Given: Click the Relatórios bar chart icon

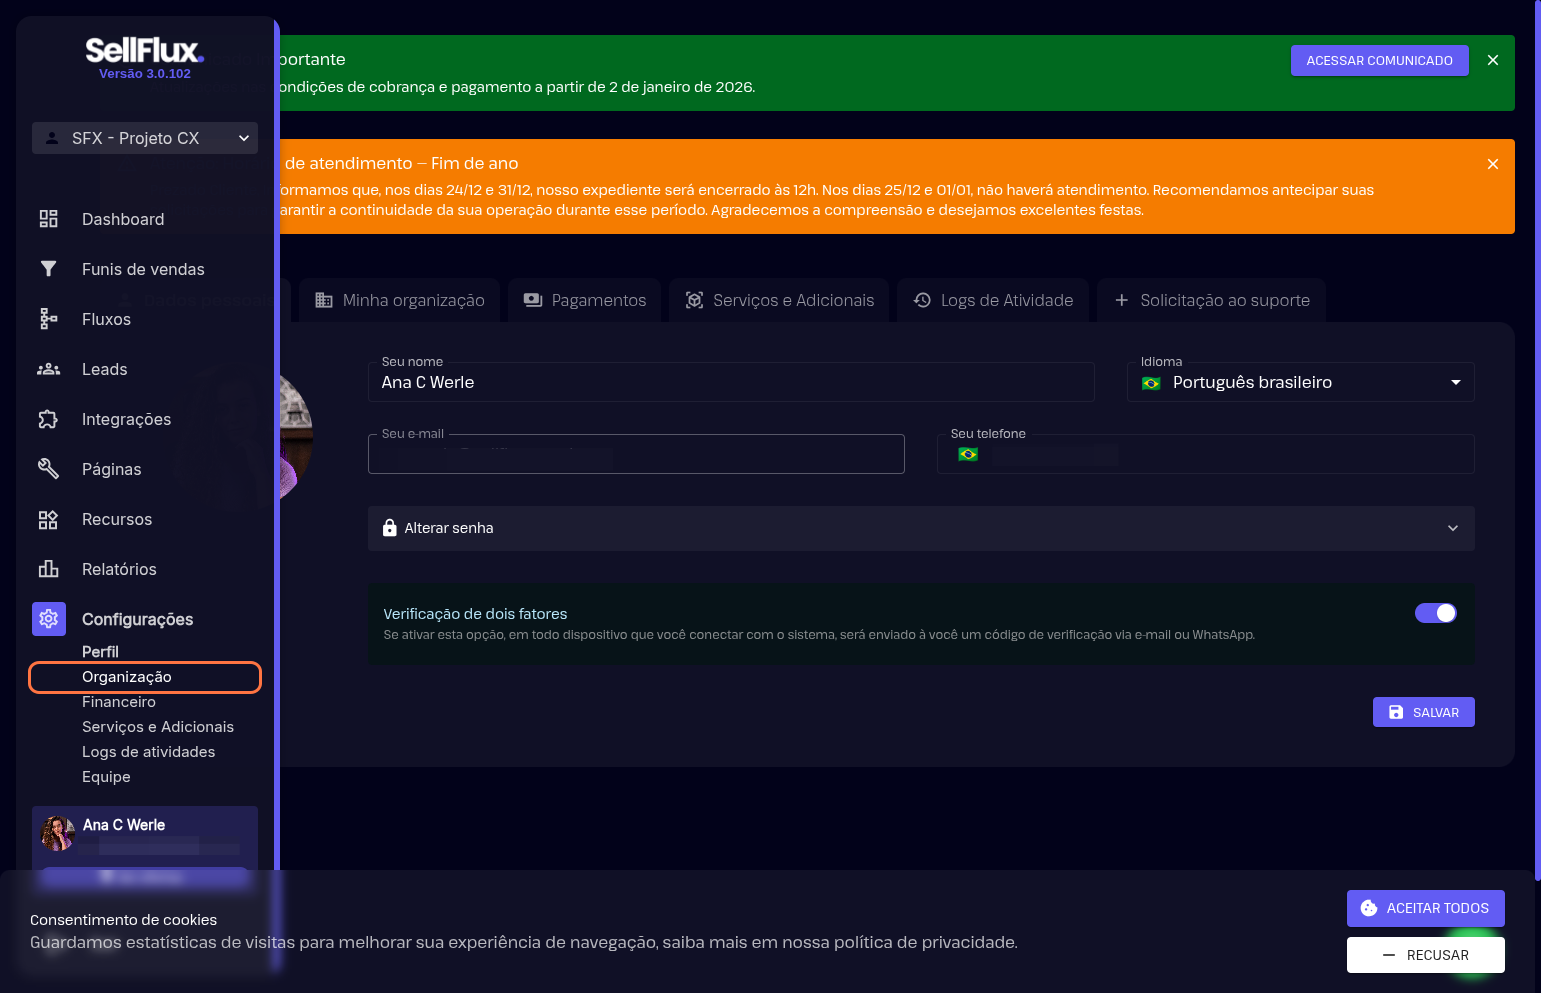Looking at the screenshot, I should [48, 569].
